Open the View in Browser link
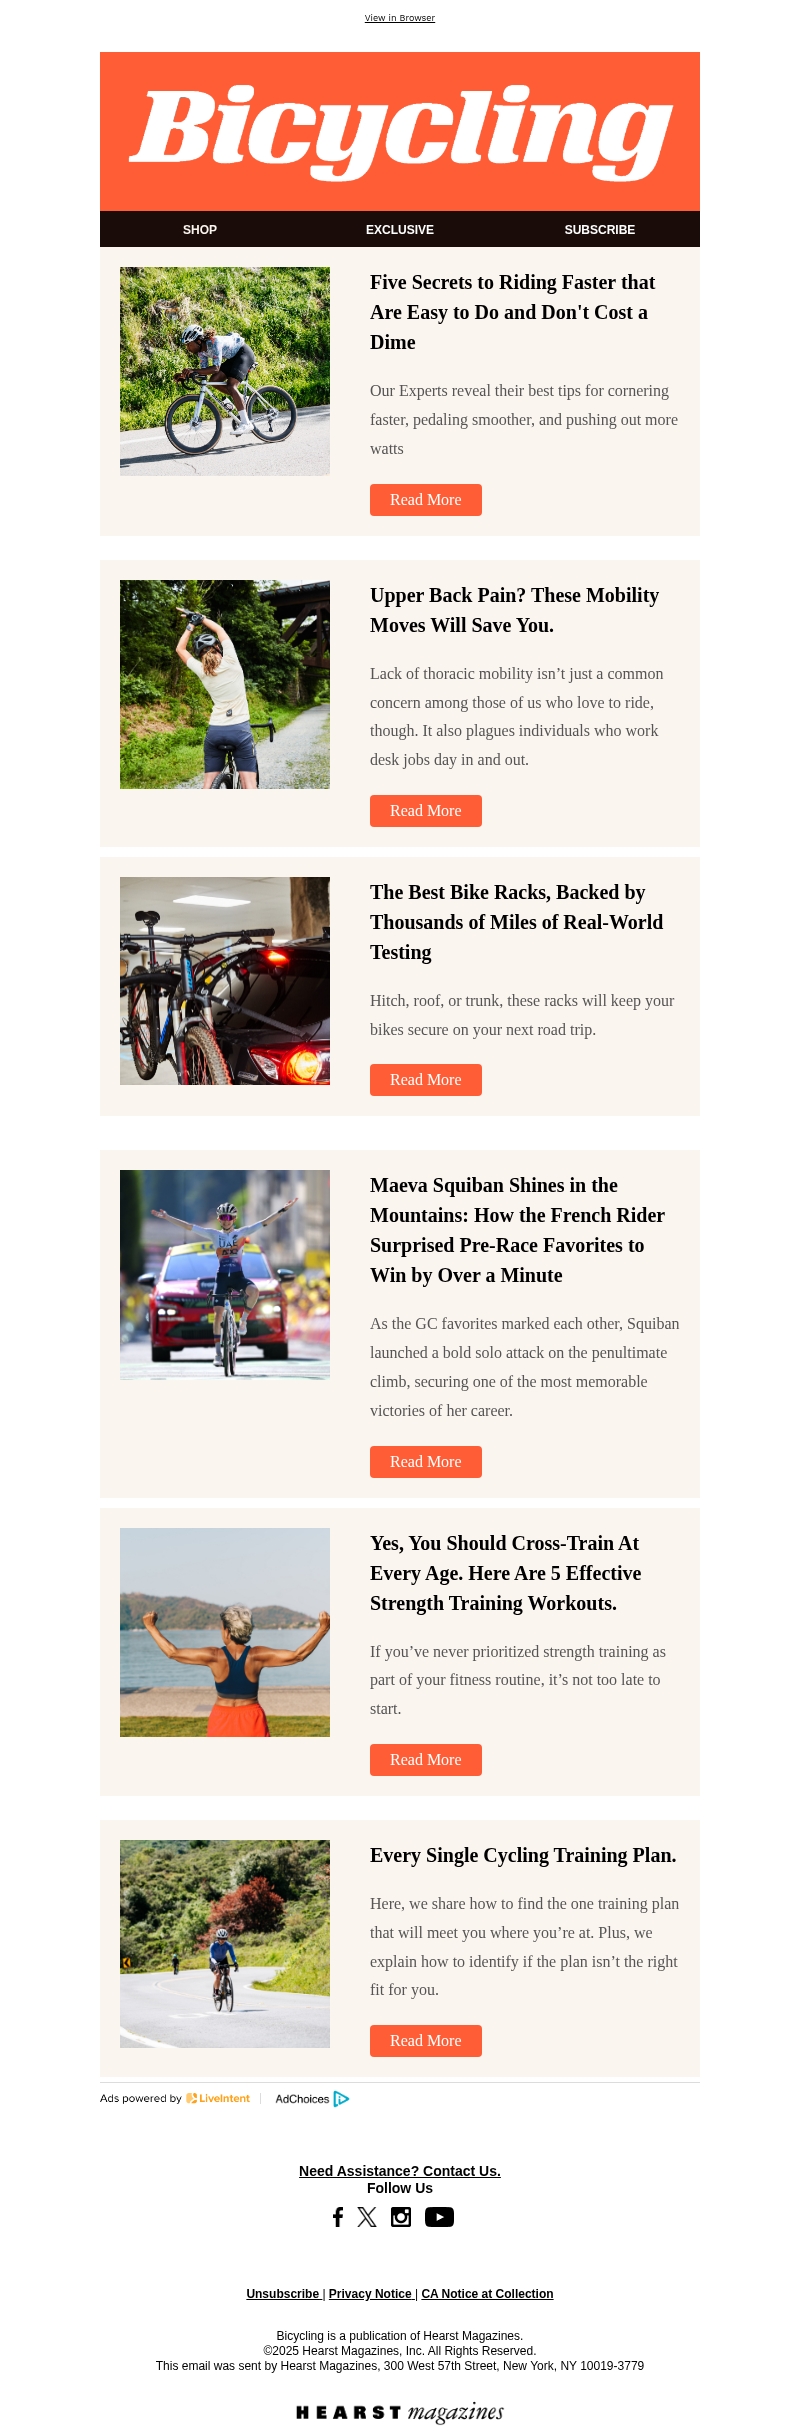This screenshot has height=2431, width=800. 400,18
